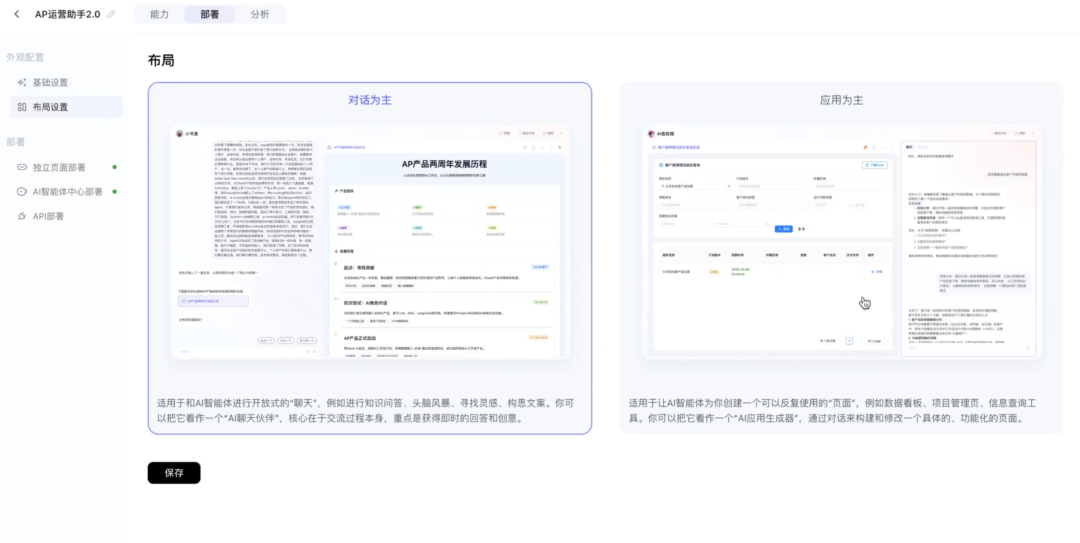Screen dimensions: 1080x543
Task: Click the 应用为主 preview thumbnail
Action: coord(841,242)
